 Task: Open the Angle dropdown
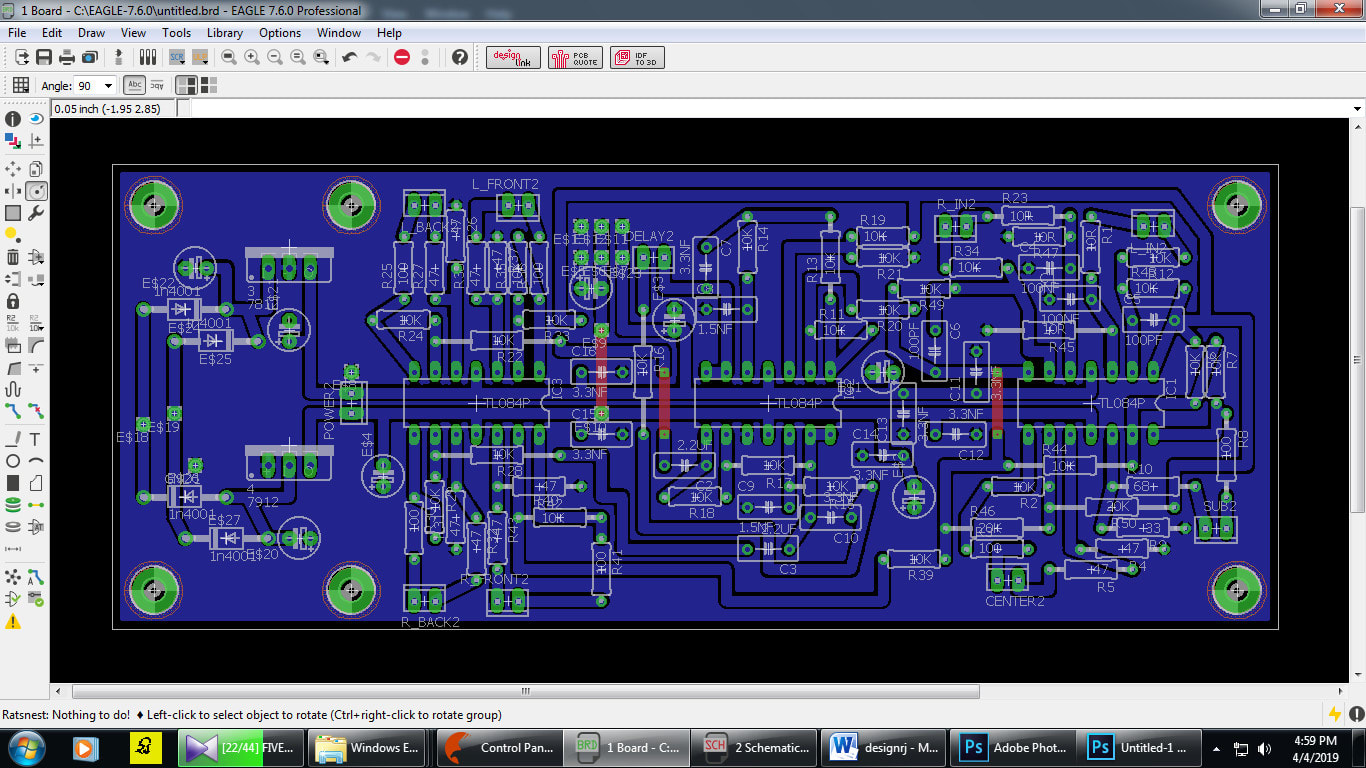[108, 86]
